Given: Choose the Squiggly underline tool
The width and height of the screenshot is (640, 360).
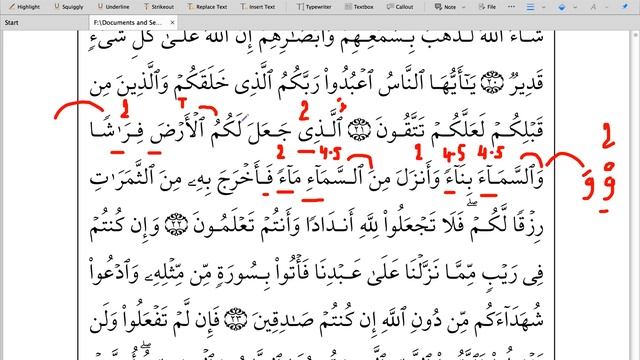Looking at the screenshot, I should [69, 7].
